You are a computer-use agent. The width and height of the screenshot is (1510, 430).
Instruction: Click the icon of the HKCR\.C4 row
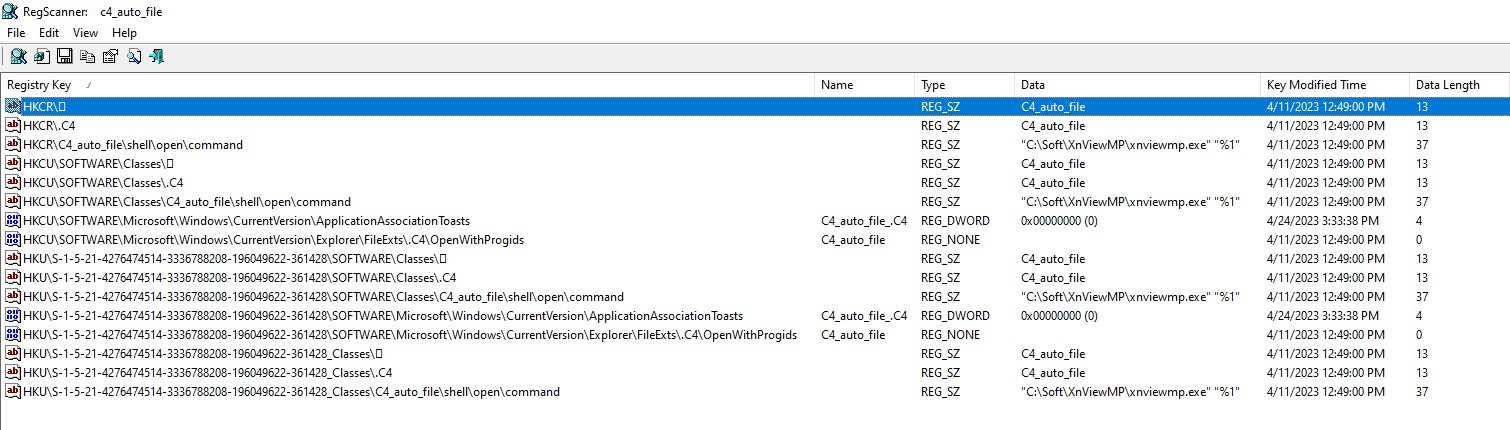(14, 126)
